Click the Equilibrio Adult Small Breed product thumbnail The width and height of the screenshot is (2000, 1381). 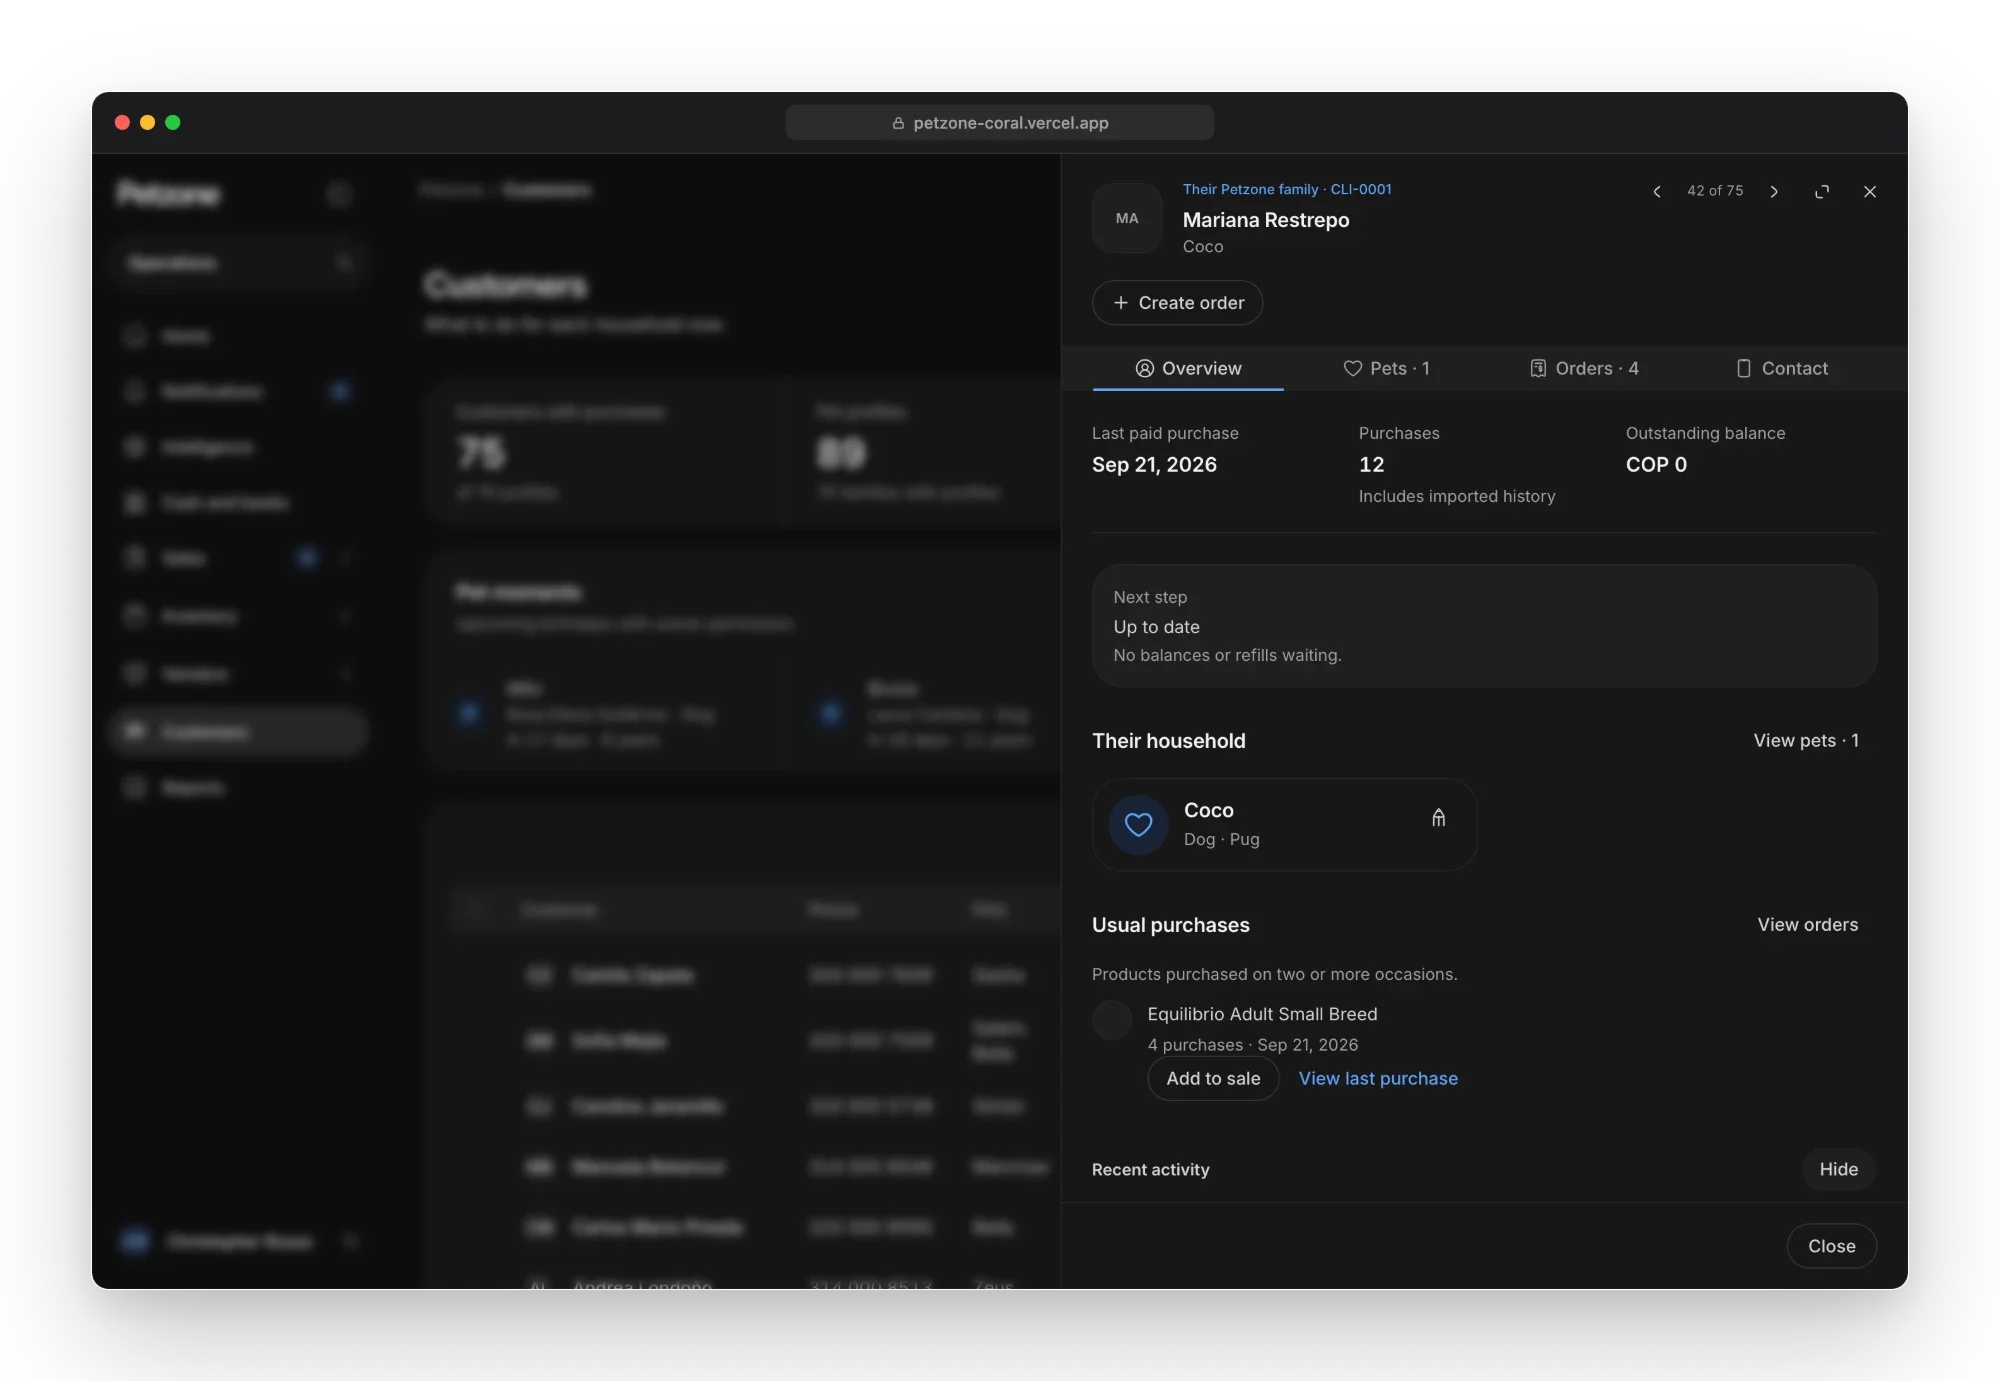click(x=1112, y=1020)
